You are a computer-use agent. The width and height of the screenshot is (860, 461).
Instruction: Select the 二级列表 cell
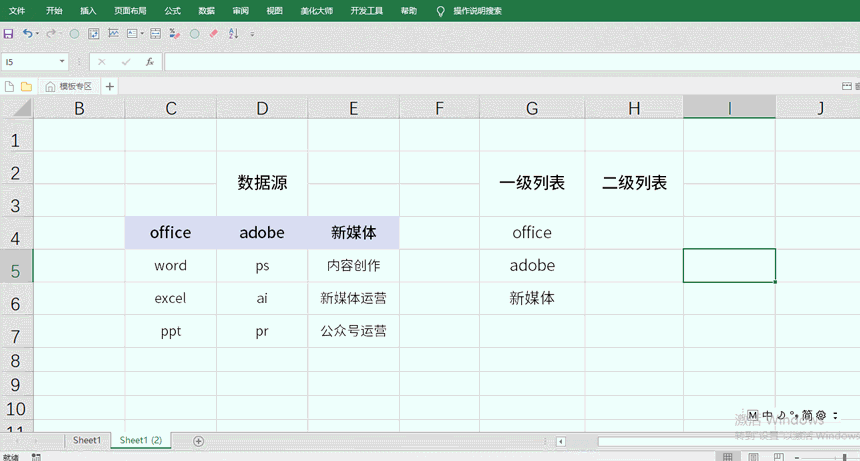pos(634,183)
